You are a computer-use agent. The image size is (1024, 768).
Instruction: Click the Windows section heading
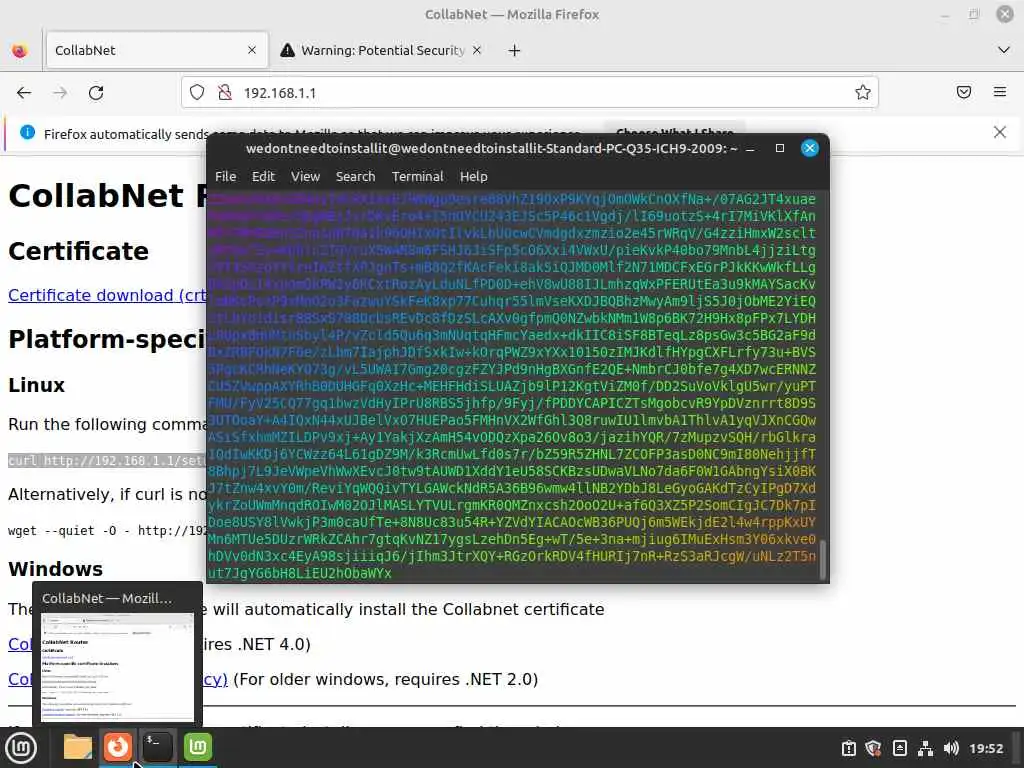point(56,569)
